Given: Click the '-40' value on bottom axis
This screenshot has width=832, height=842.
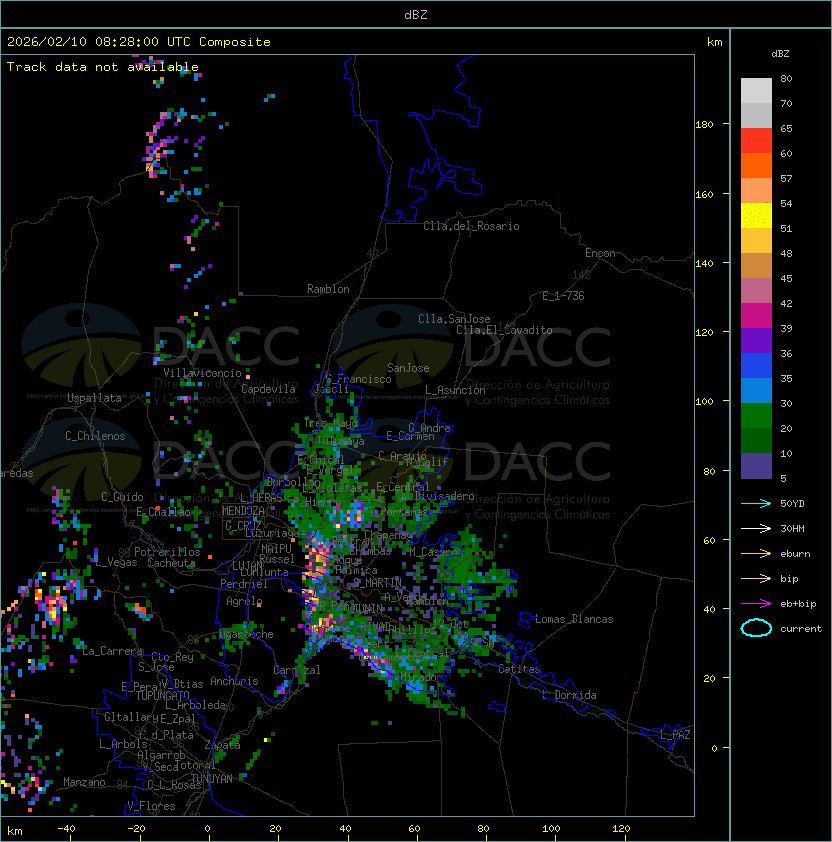Looking at the screenshot, I should coord(66,829).
